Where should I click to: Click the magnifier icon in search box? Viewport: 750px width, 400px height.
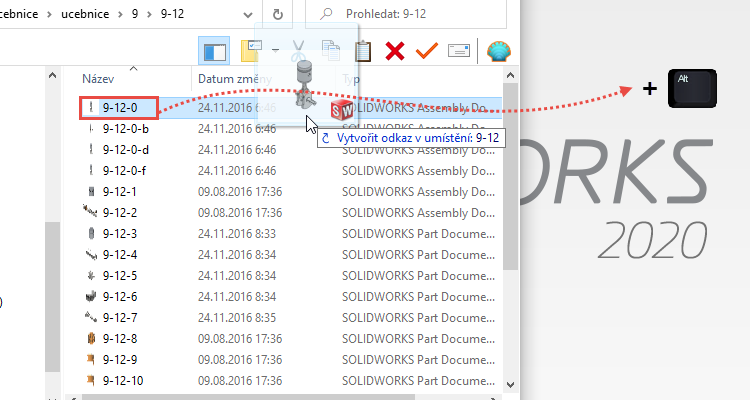326,14
